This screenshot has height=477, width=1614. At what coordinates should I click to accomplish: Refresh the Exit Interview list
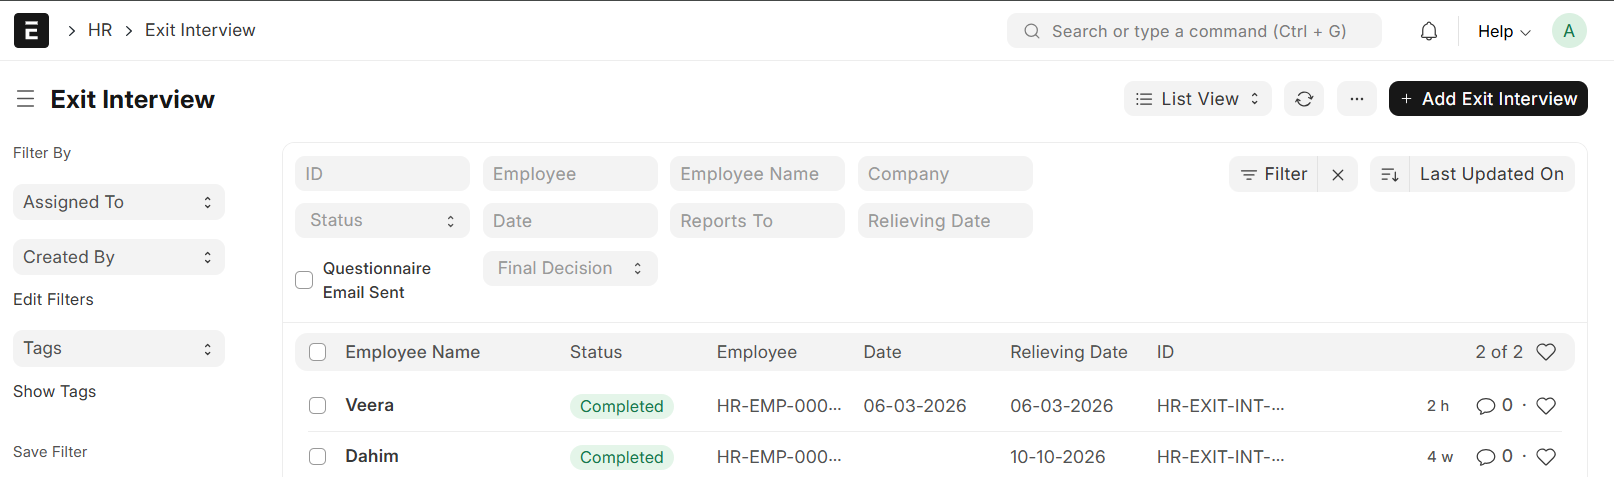point(1304,99)
